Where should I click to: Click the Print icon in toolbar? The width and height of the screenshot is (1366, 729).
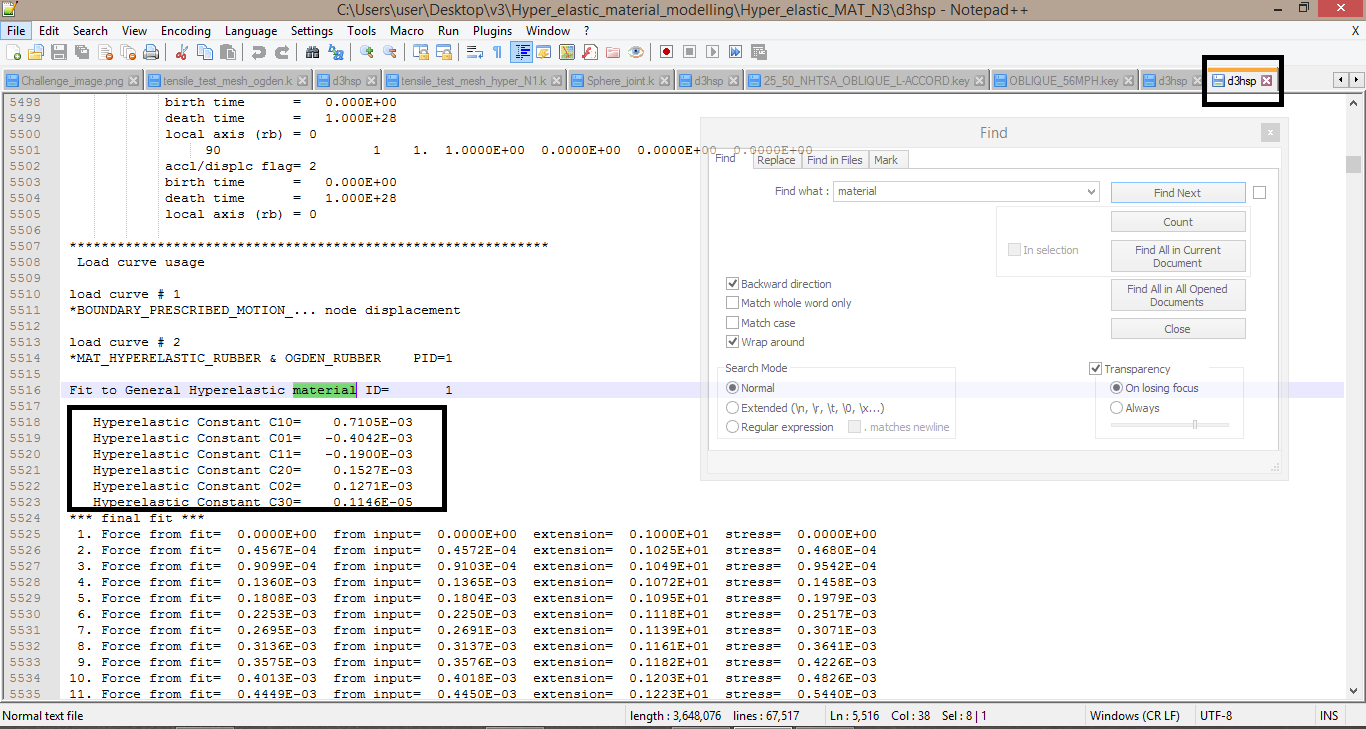point(151,52)
